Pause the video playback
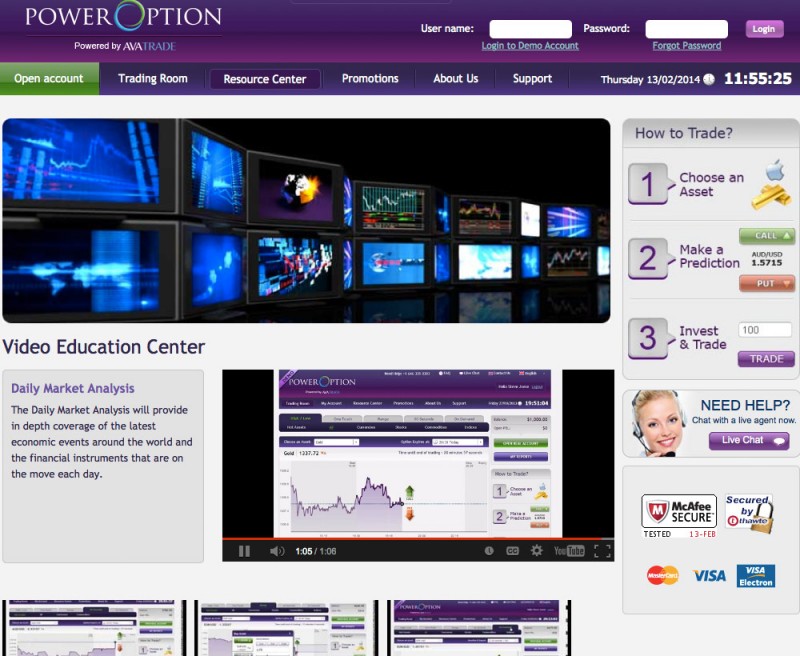 244,551
